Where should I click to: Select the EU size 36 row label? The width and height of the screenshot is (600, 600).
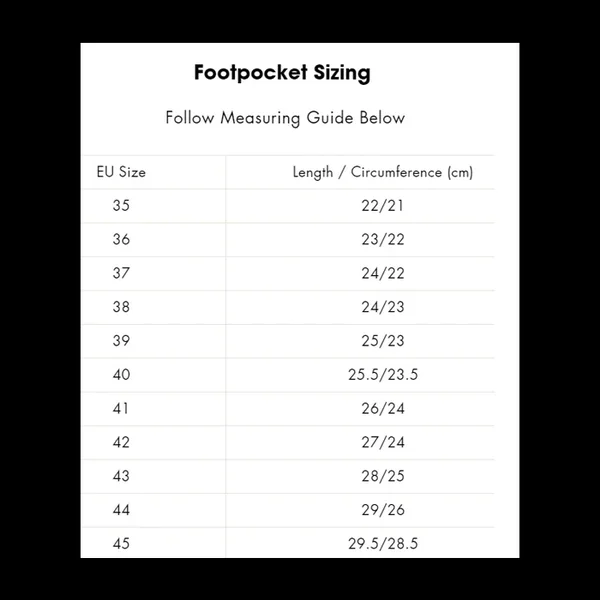point(121,240)
